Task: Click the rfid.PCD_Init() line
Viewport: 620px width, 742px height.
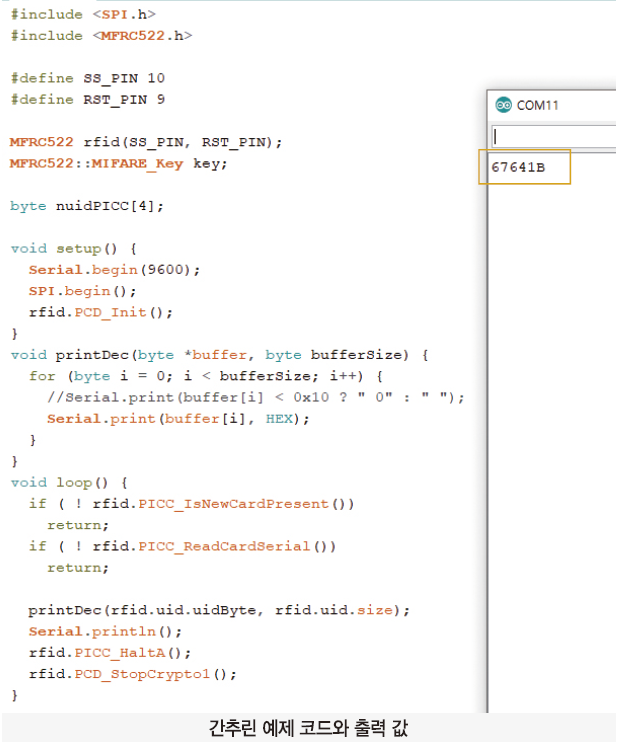Action: tap(101, 313)
